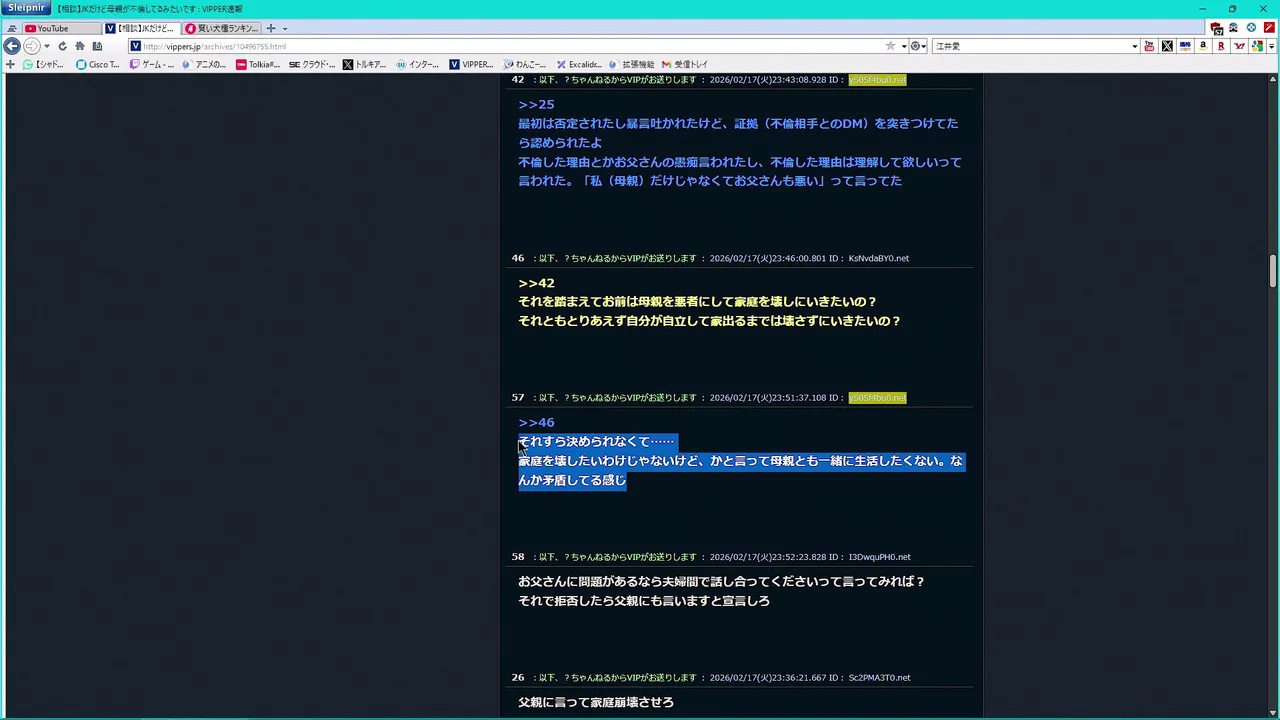The width and height of the screenshot is (1280, 720).
Task: Open a new tab with plus button
Action: click(271, 29)
